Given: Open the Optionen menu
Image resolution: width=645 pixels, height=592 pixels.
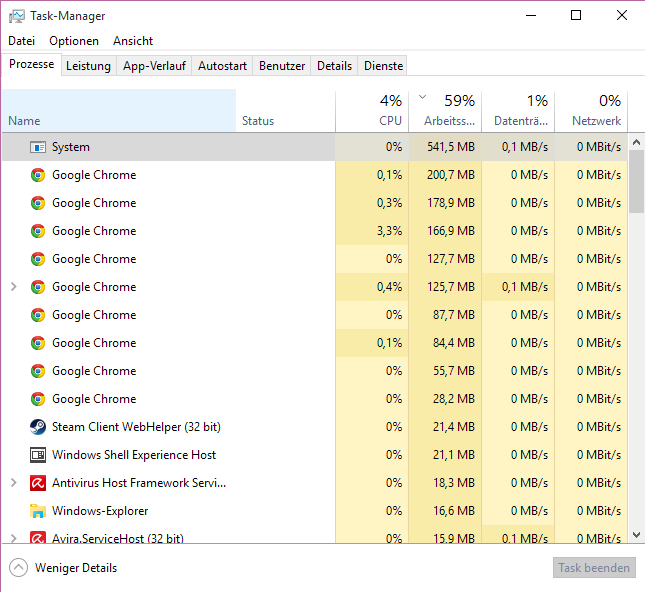Looking at the screenshot, I should pos(74,41).
